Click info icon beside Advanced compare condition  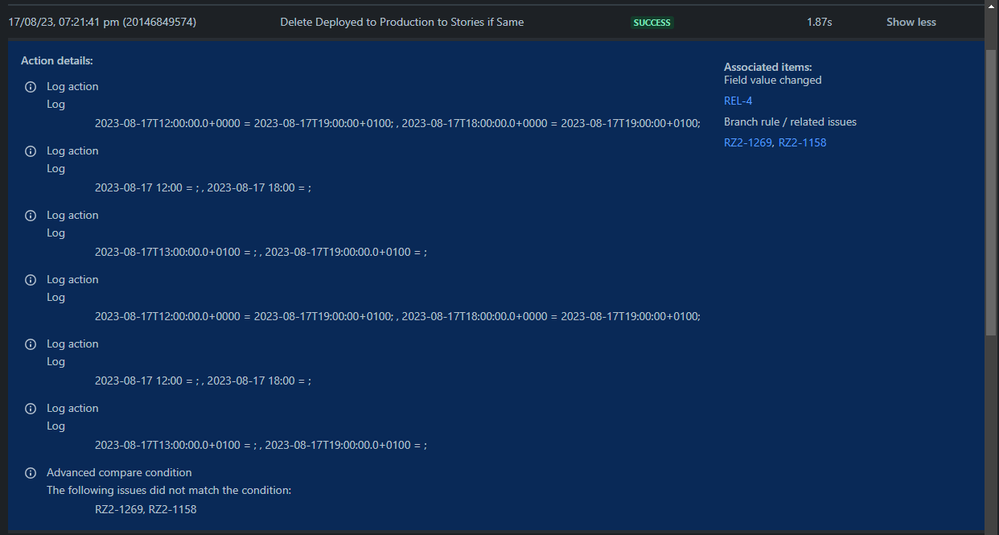31,473
